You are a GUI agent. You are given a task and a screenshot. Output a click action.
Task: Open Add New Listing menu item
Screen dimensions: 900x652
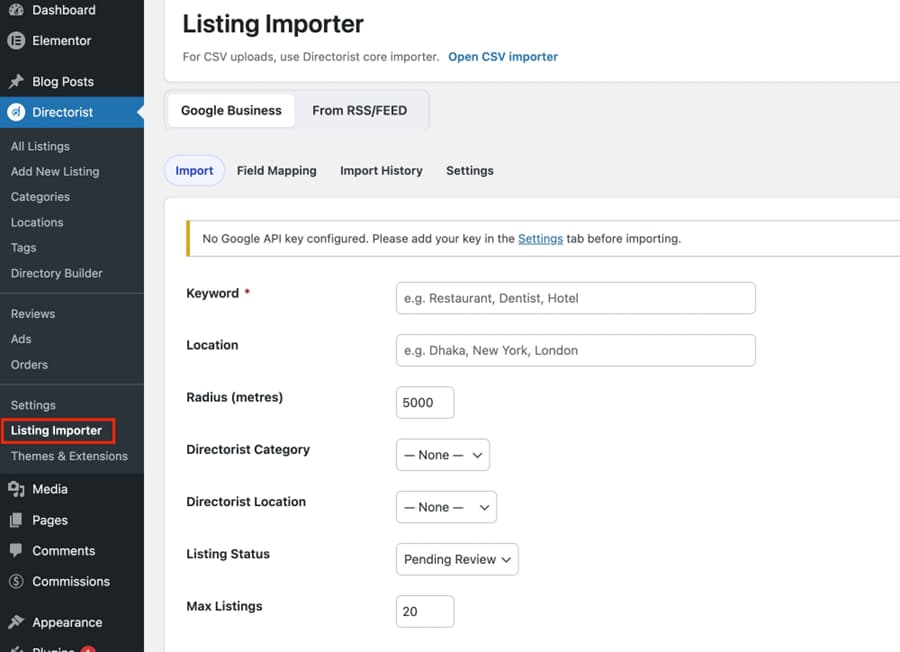point(55,172)
